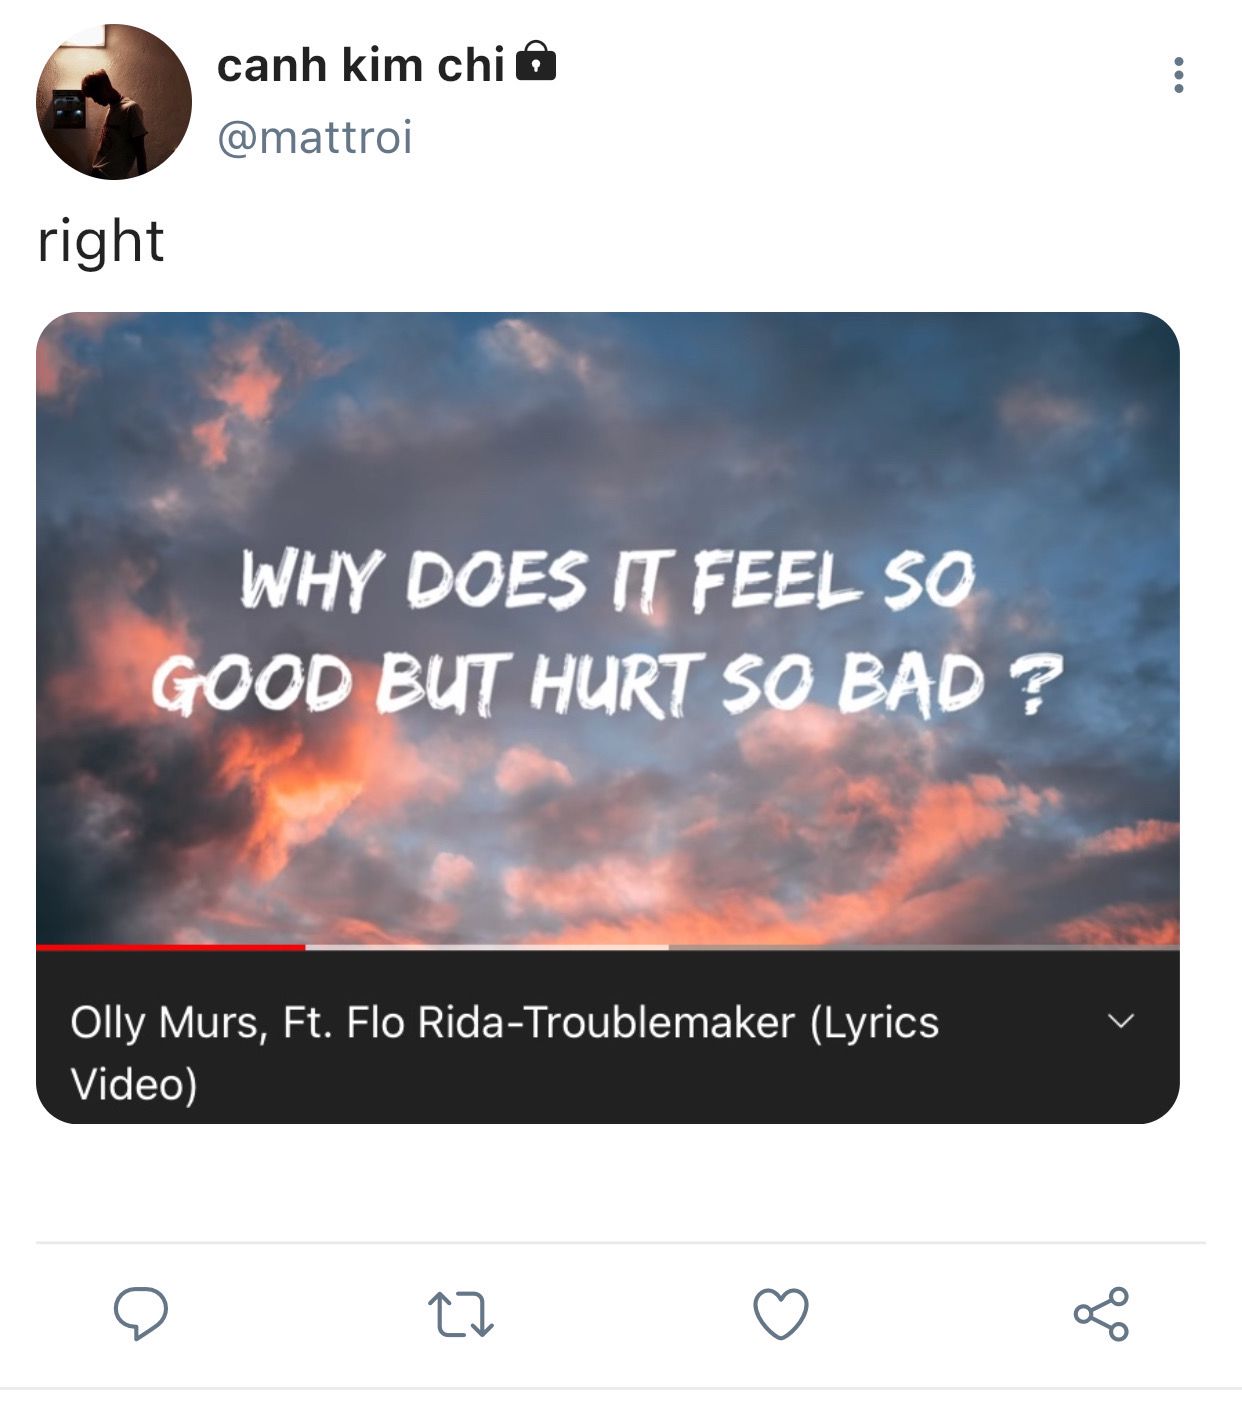Viewport: 1242px width, 1407px height.
Task: Click the tweet text "right"
Action: tap(101, 242)
